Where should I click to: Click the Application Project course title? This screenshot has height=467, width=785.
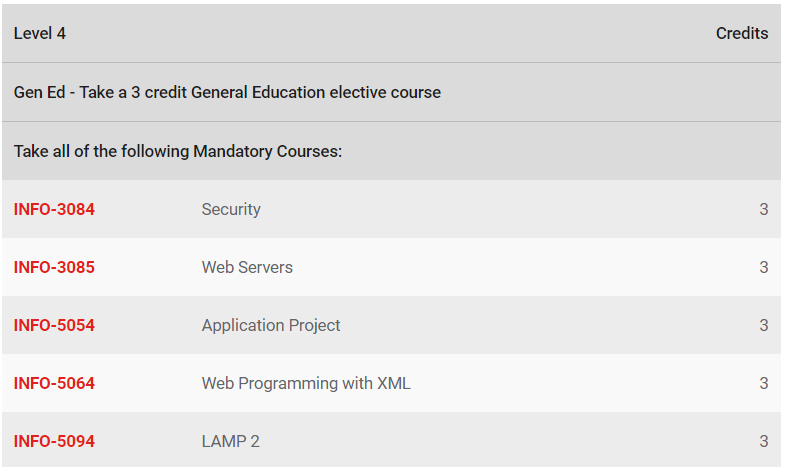tap(271, 325)
